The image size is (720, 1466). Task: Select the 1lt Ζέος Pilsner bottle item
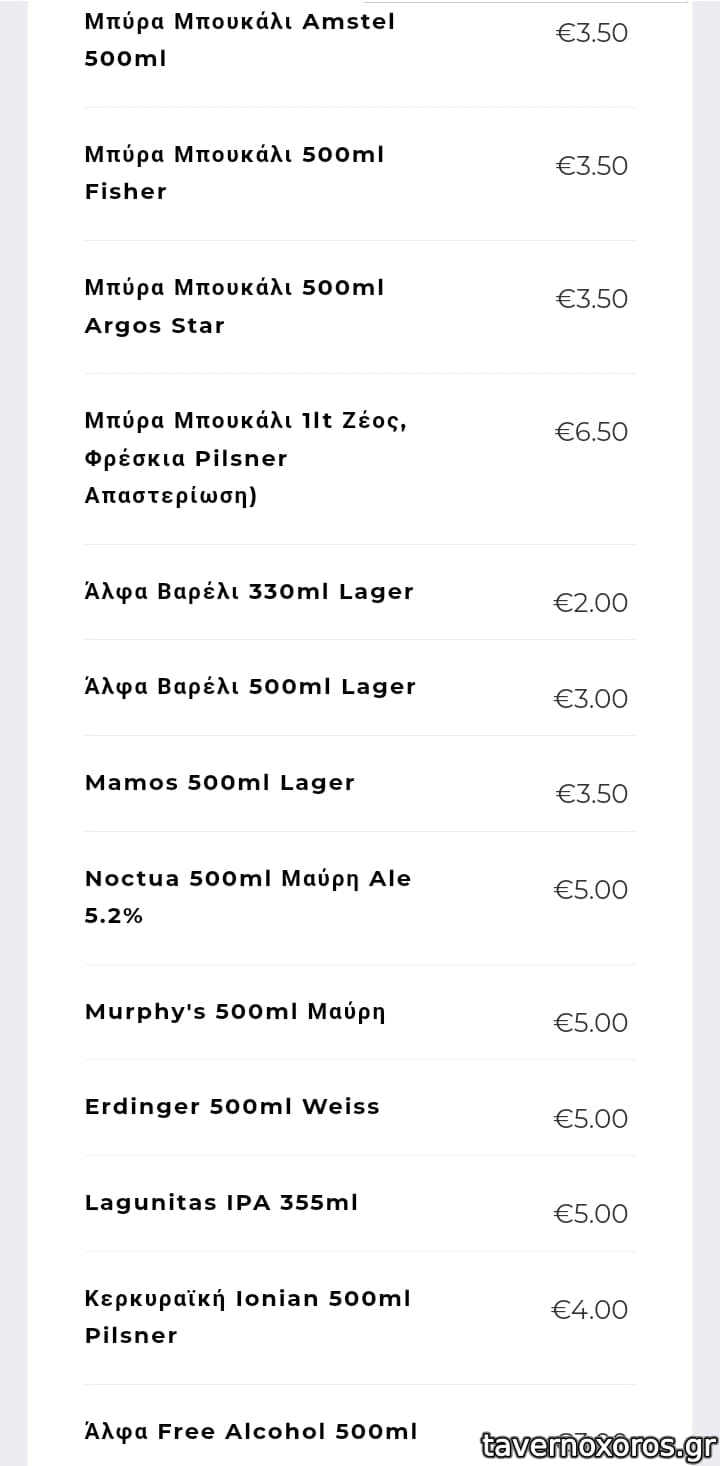point(246,458)
